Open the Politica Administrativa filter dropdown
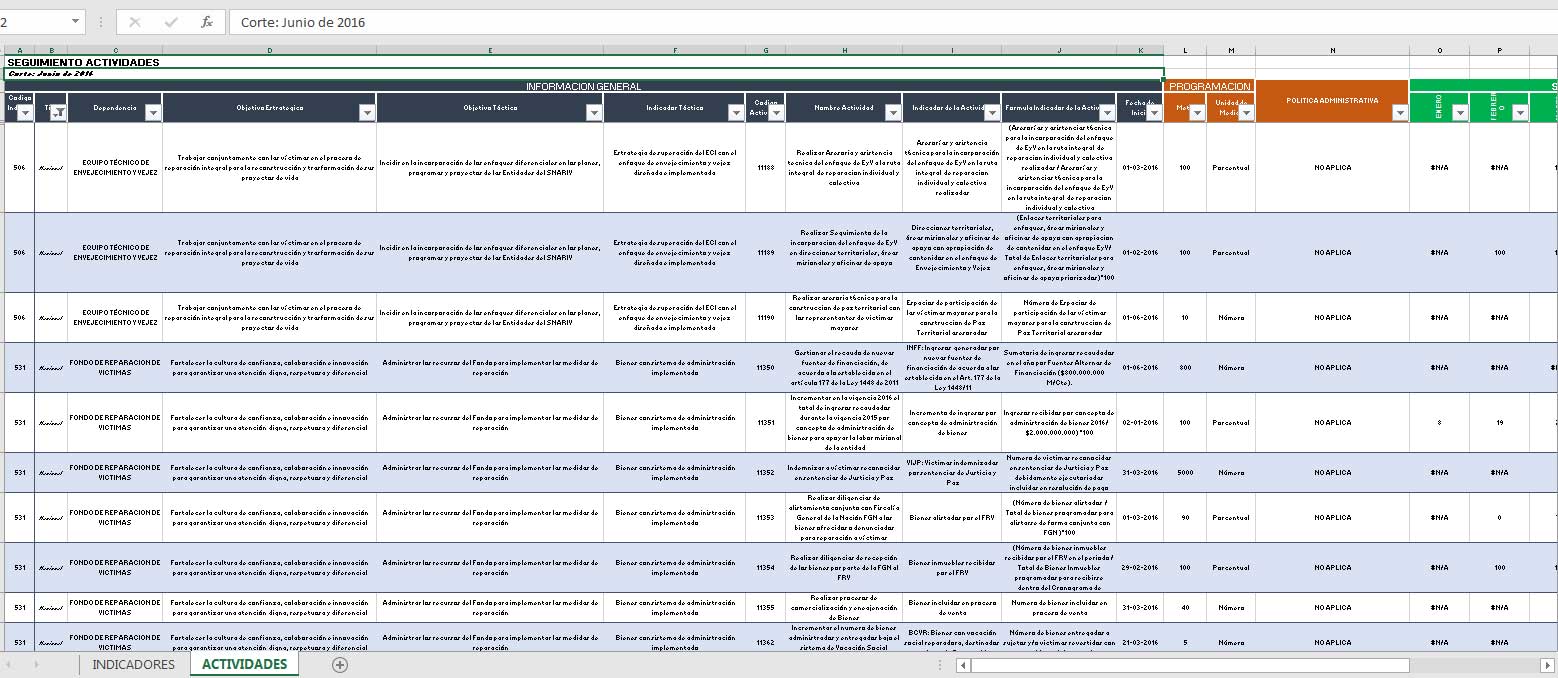Image resolution: width=1558 pixels, height=678 pixels. (x=1399, y=113)
